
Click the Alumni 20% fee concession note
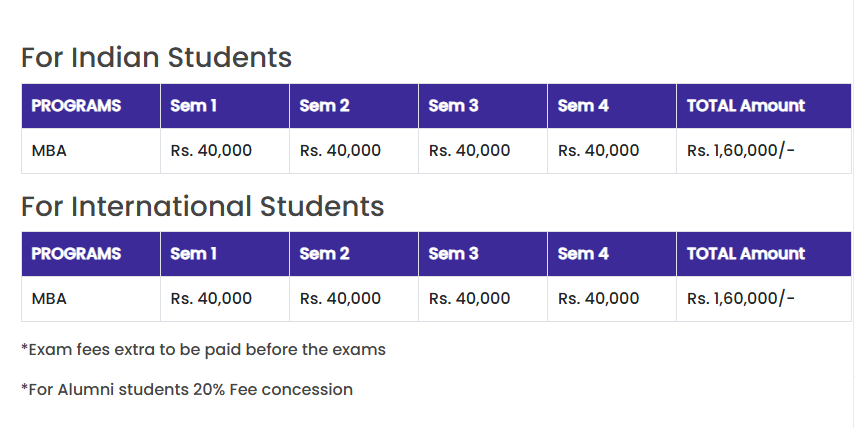pyautogui.click(x=187, y=389)
